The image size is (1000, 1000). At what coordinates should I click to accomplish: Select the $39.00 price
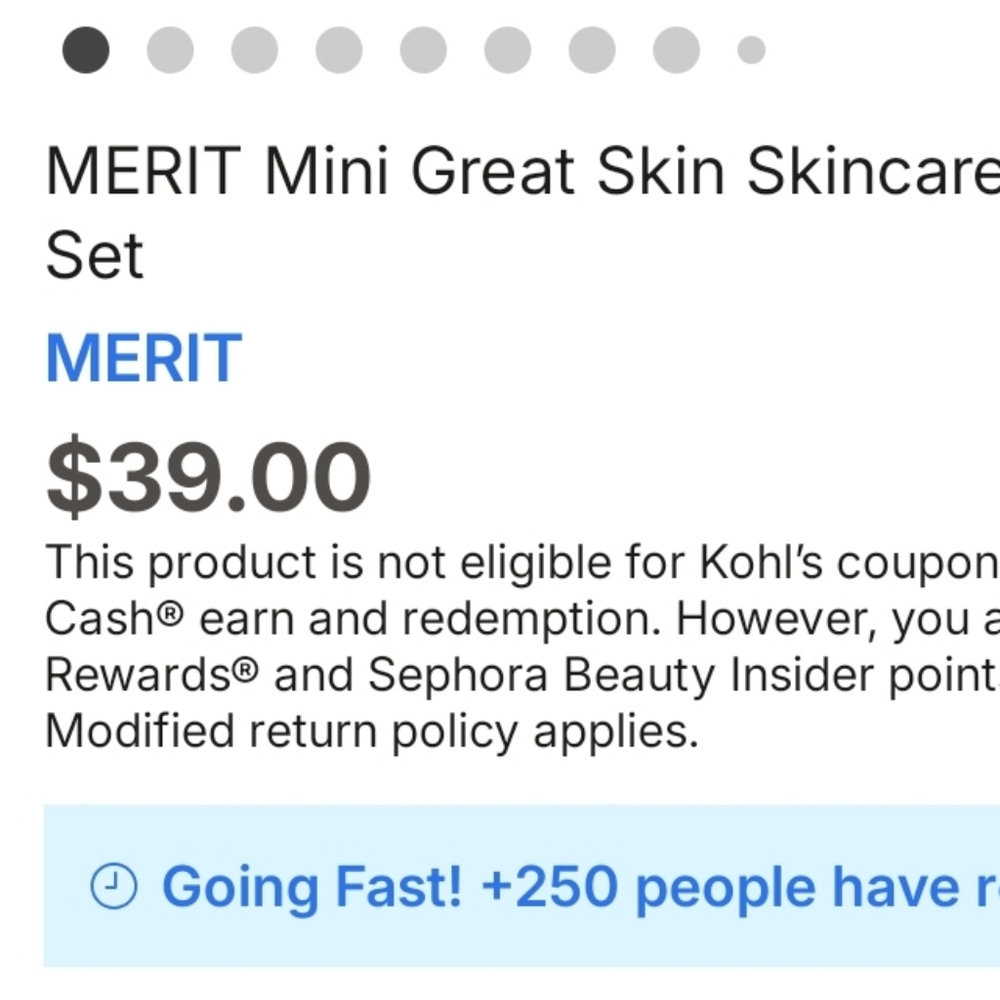208,479
